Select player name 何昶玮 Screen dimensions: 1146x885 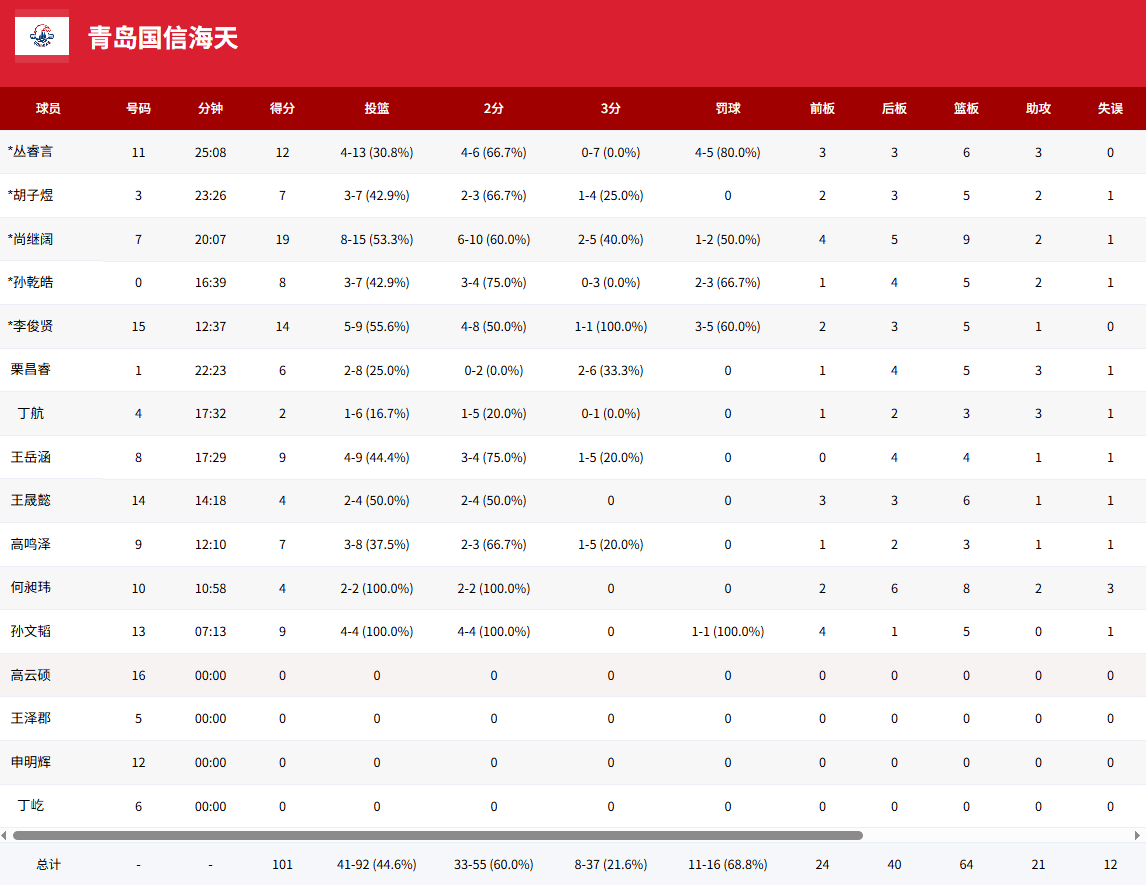tap(31, 587)
